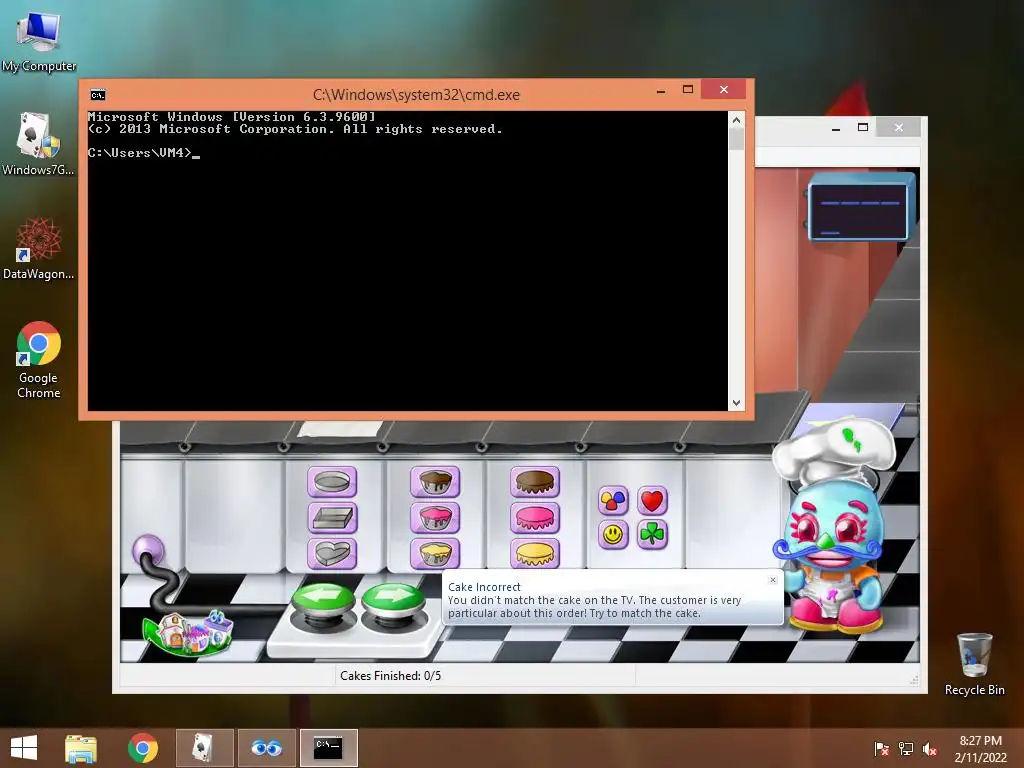The image size is (1024, 768).
Task: Choose the chocolate cake batter
Action: pyautogui.click(x=435, y=482)
